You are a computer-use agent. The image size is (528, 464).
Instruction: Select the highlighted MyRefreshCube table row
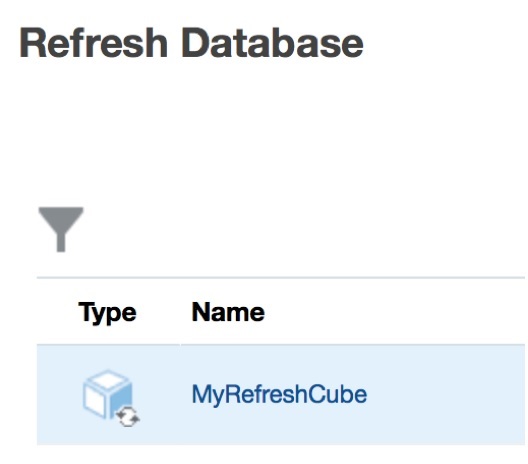(281, 395)
